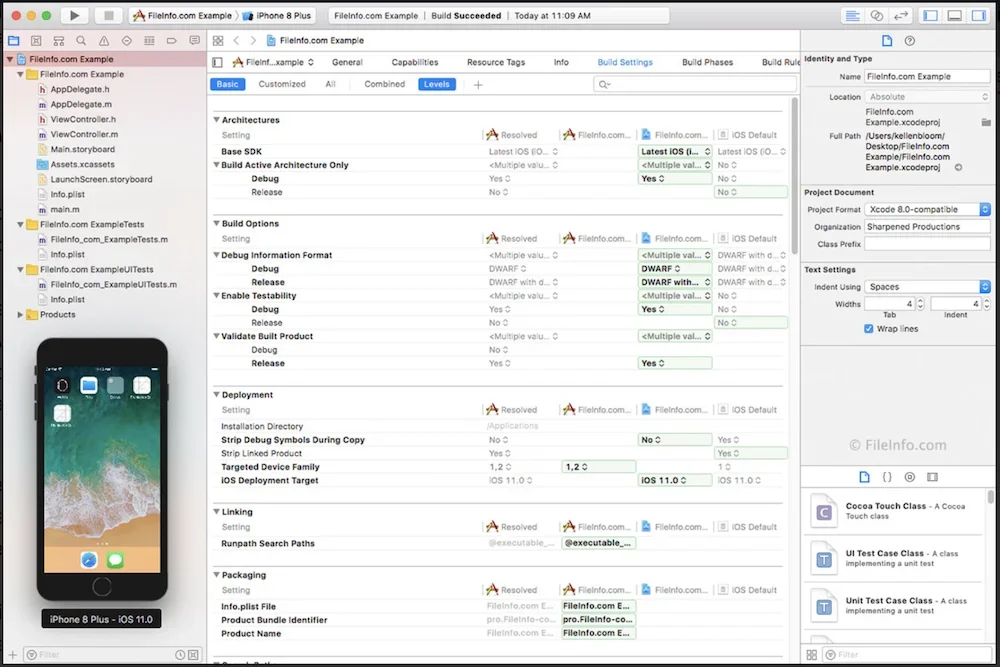The width and height of the screenshot is (1000, 667).
Task: Click the Organization text field
Action: click(927, 227)
